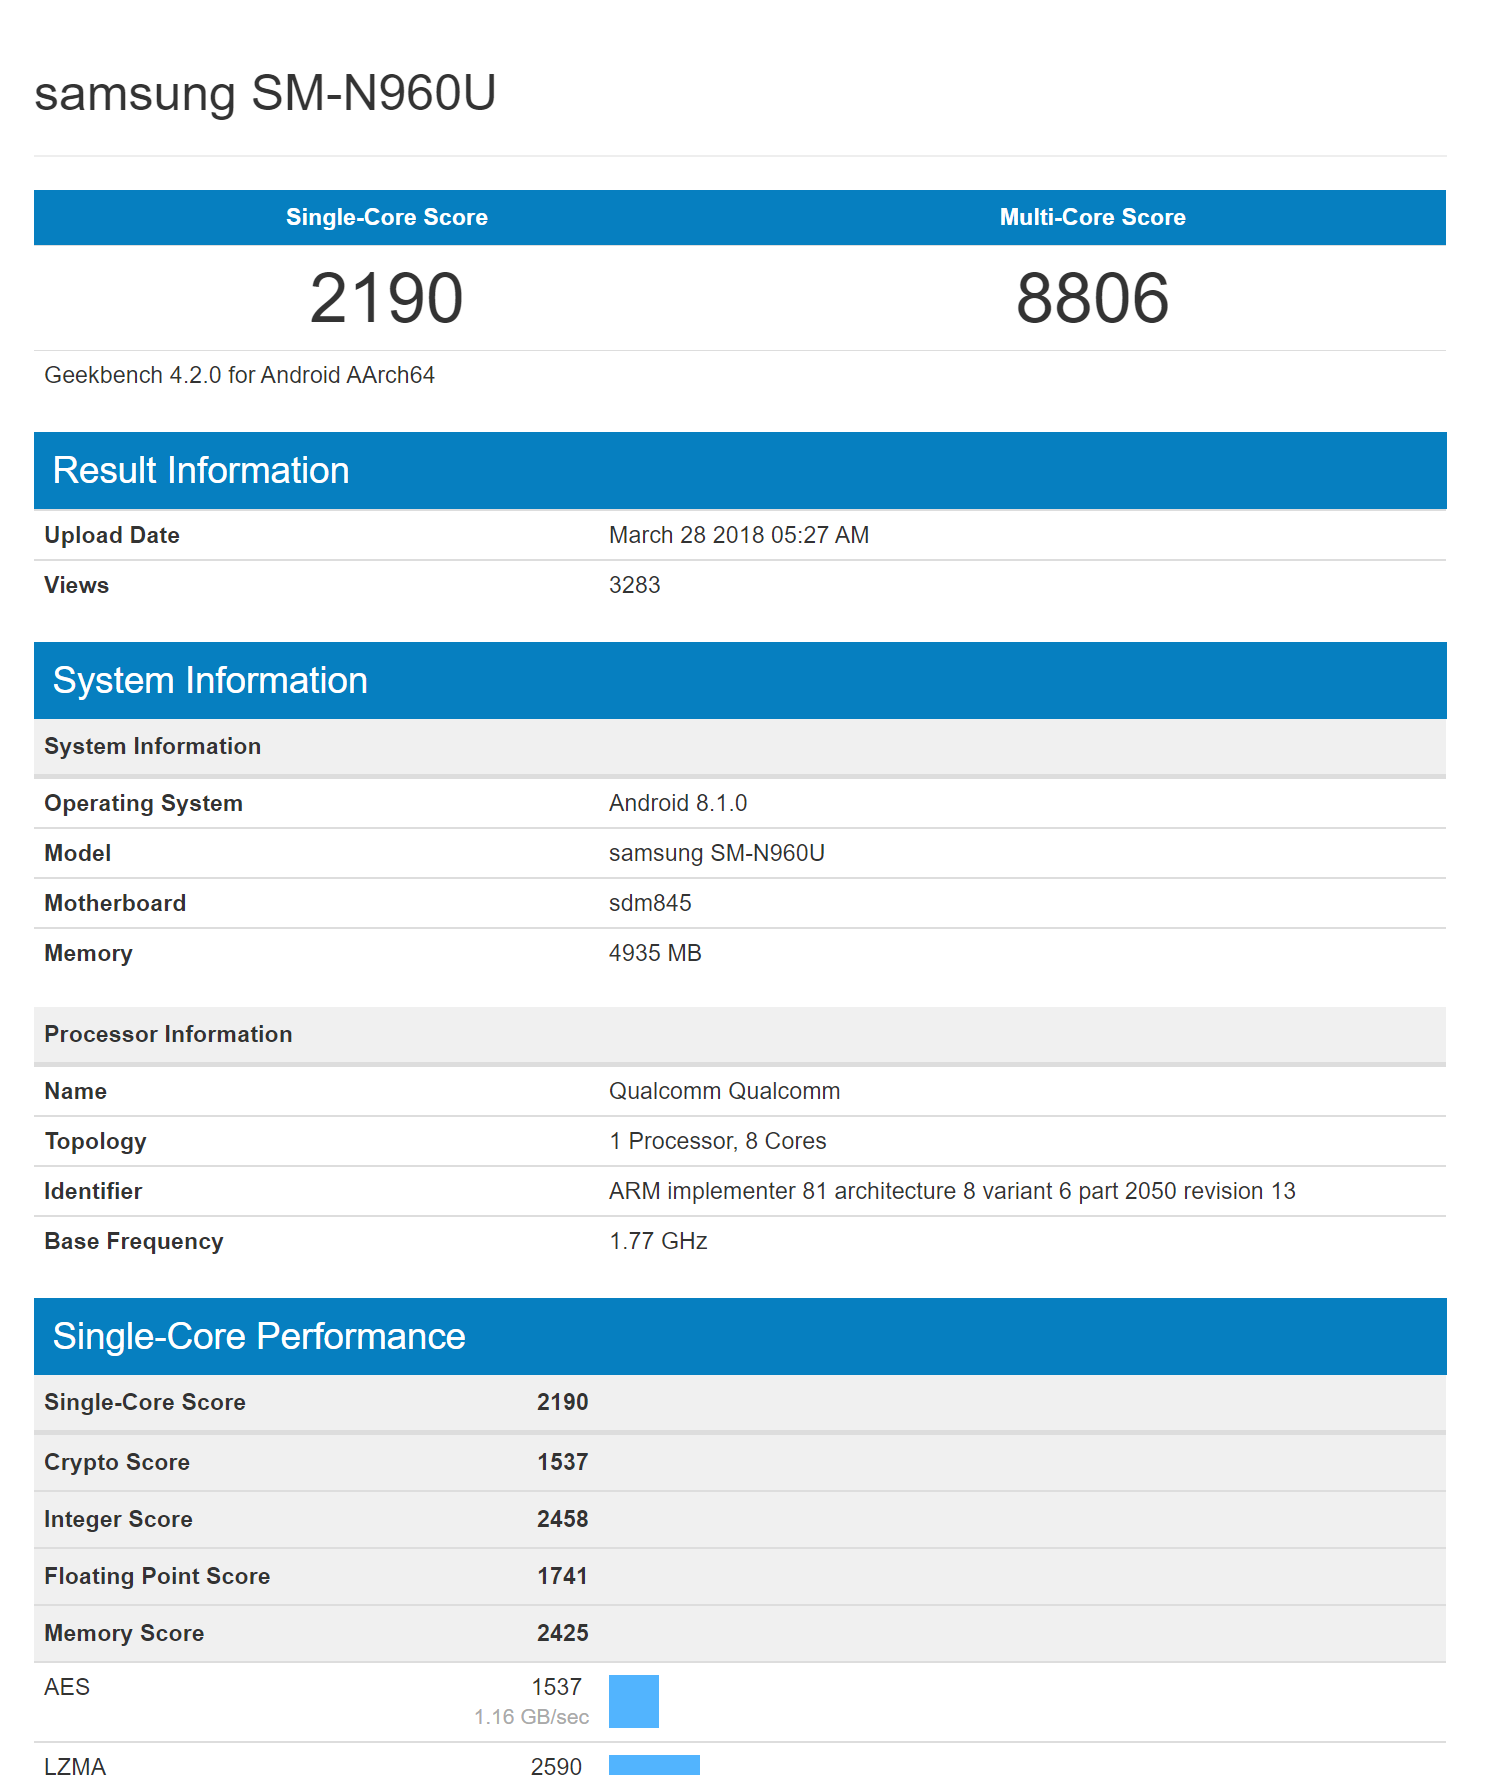The image size is (1489, 1775).
Task: Select the Crypto Score value 1537
Action: [563, 1462]
